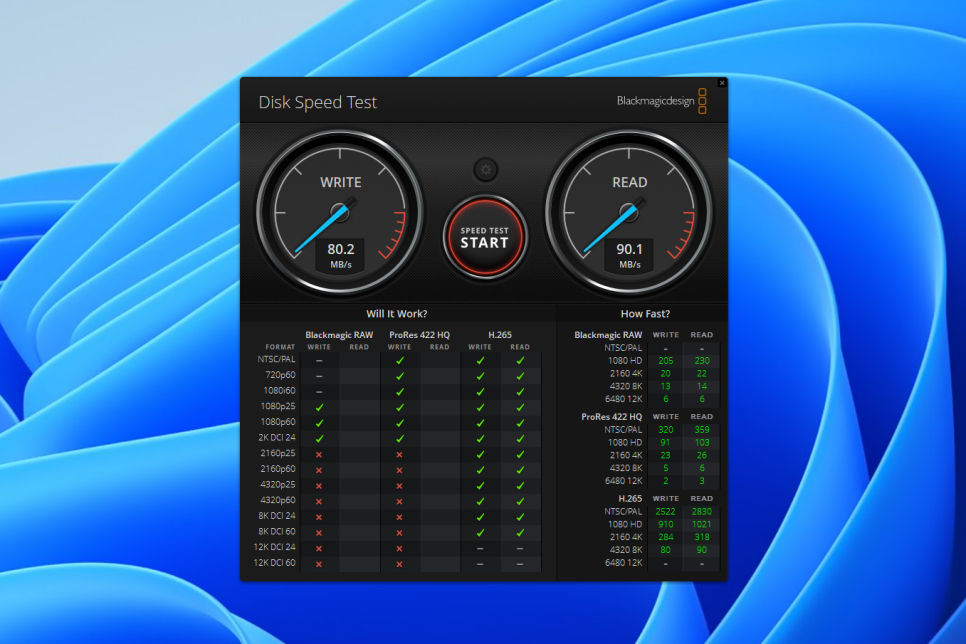Viewport: 966px width, 644px height.
Task: Click ProRes 422 HQ NTSC/PAL read value 359
Action: point(701,429)
